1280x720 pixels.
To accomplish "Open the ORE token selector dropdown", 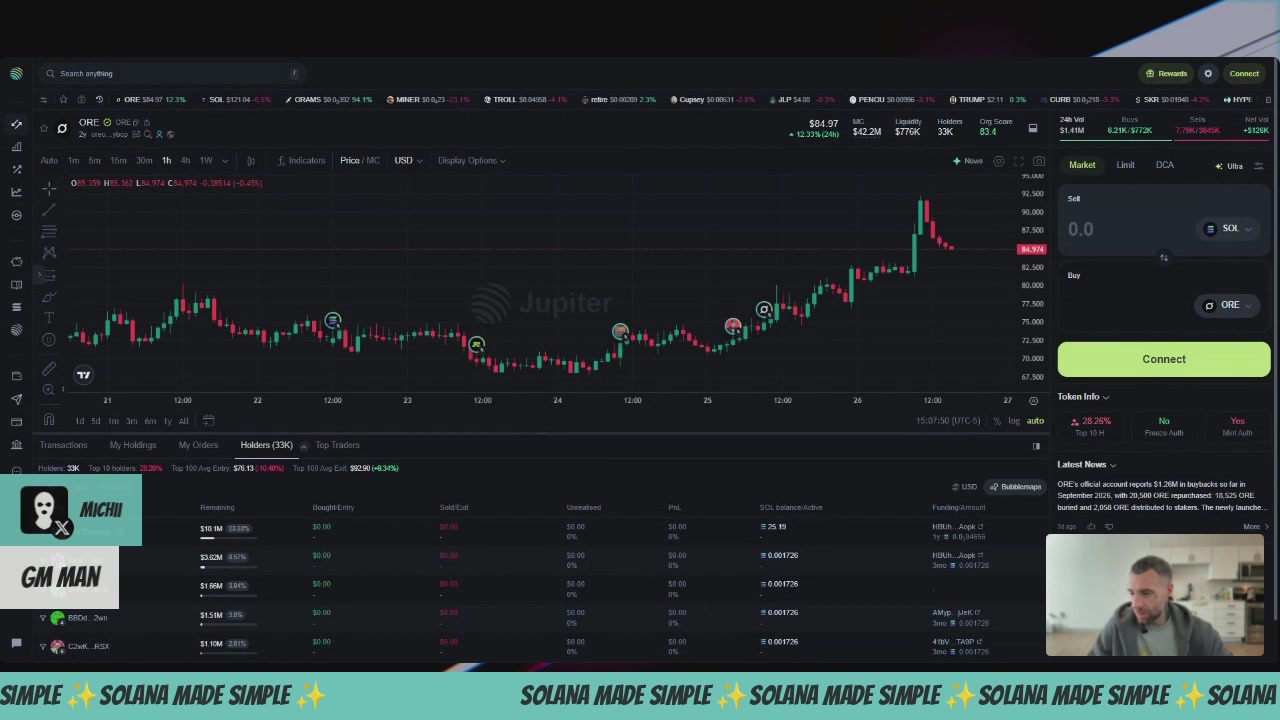I will click(x=1229, y=305).
